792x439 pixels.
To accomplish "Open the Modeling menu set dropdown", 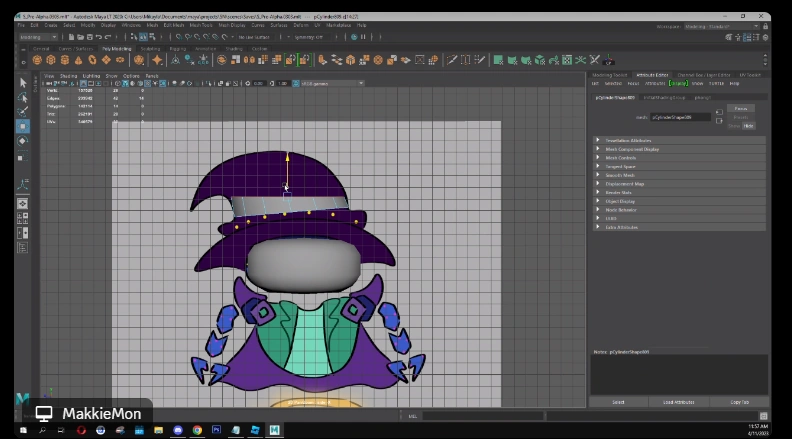I will click(x=38, y=37).
